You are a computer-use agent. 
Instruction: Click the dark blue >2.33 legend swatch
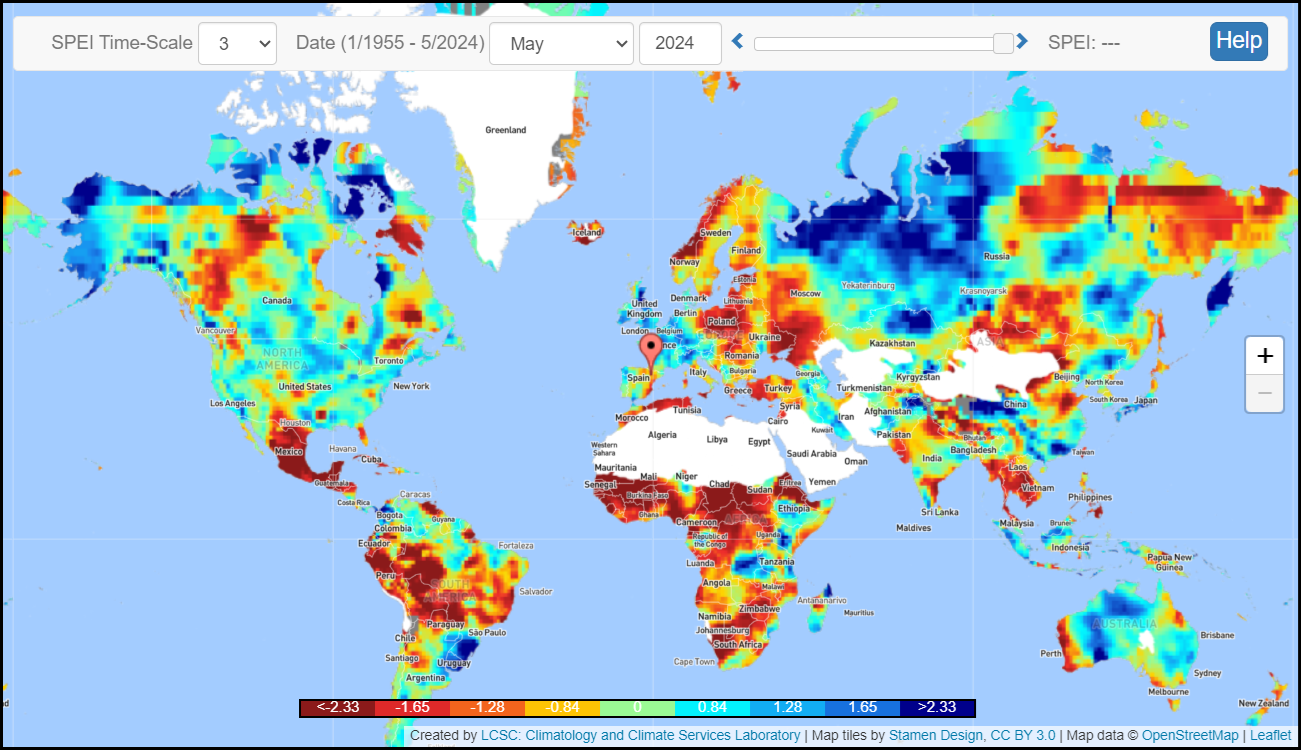coord(937,708)
